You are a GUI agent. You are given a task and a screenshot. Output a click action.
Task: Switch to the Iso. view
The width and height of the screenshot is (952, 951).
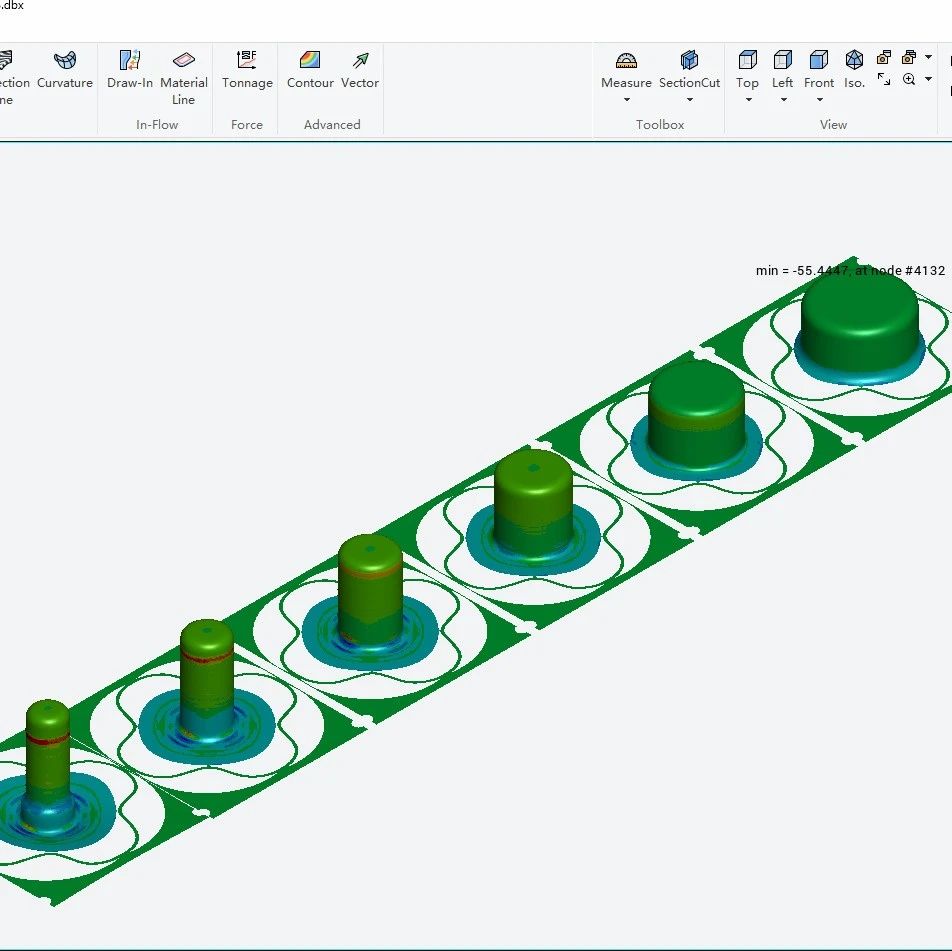(854, 70)
